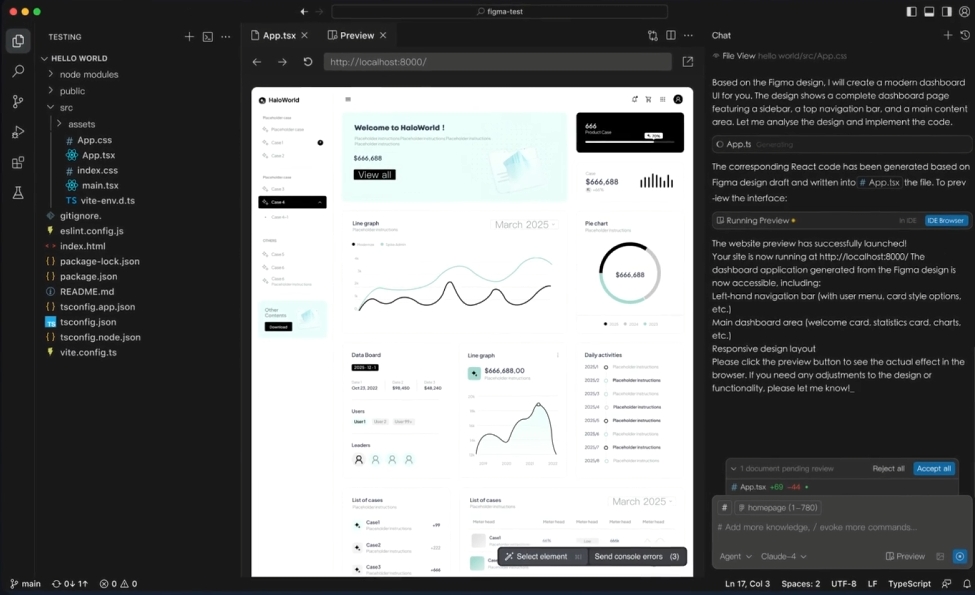The image size is (975, 595).
Task: Open the Claude-4 model dropdown
Action: 784,556
